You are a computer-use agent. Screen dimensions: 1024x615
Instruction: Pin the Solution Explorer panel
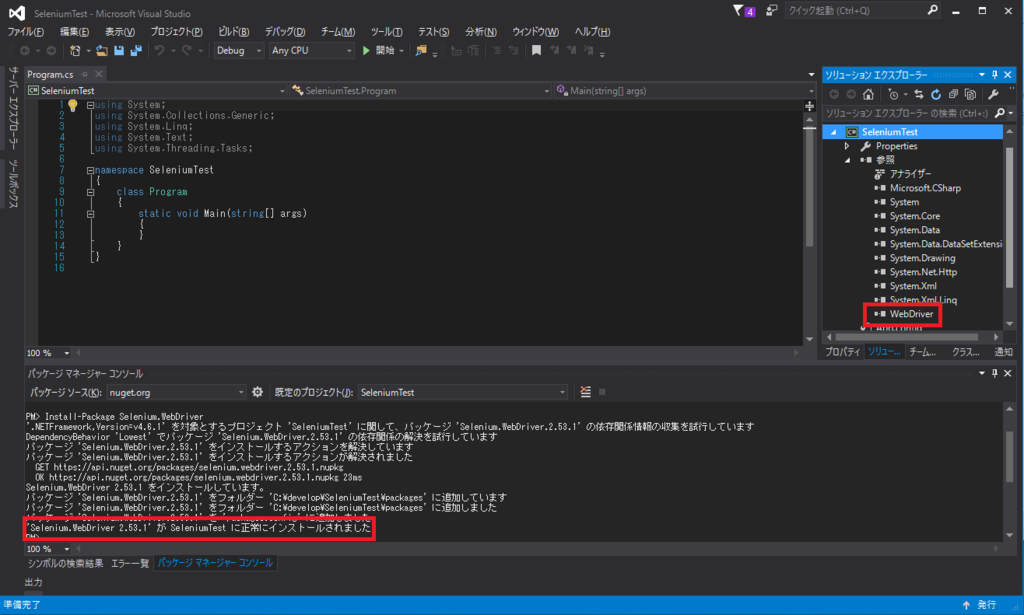(x=995, y=74)
